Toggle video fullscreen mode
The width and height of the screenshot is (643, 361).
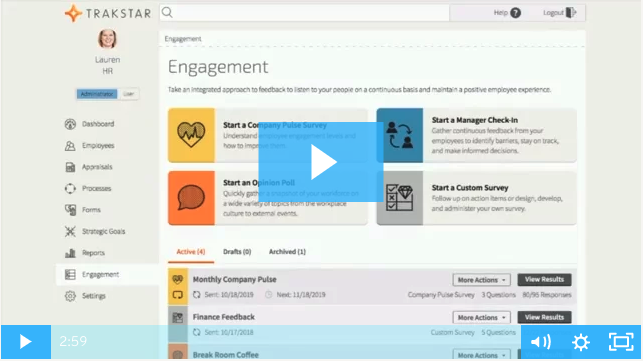pos(621,342)
